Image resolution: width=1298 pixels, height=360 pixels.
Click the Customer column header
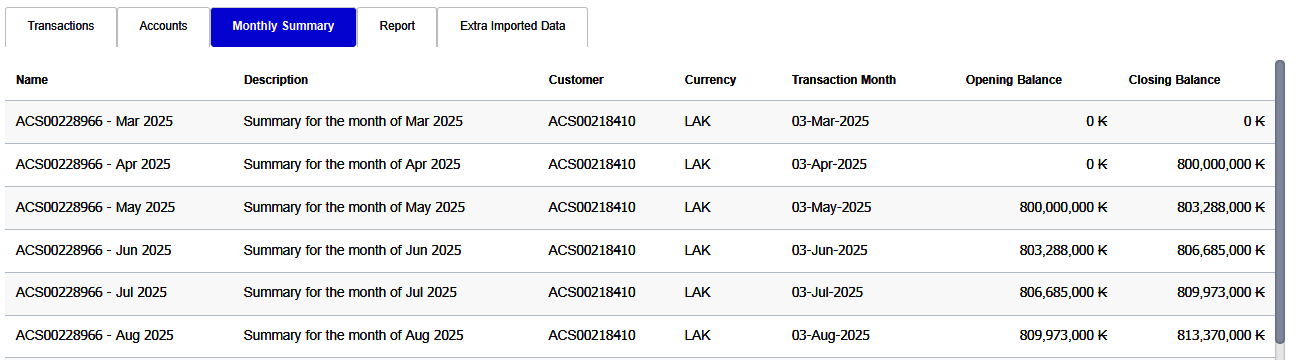pos(576,80)
